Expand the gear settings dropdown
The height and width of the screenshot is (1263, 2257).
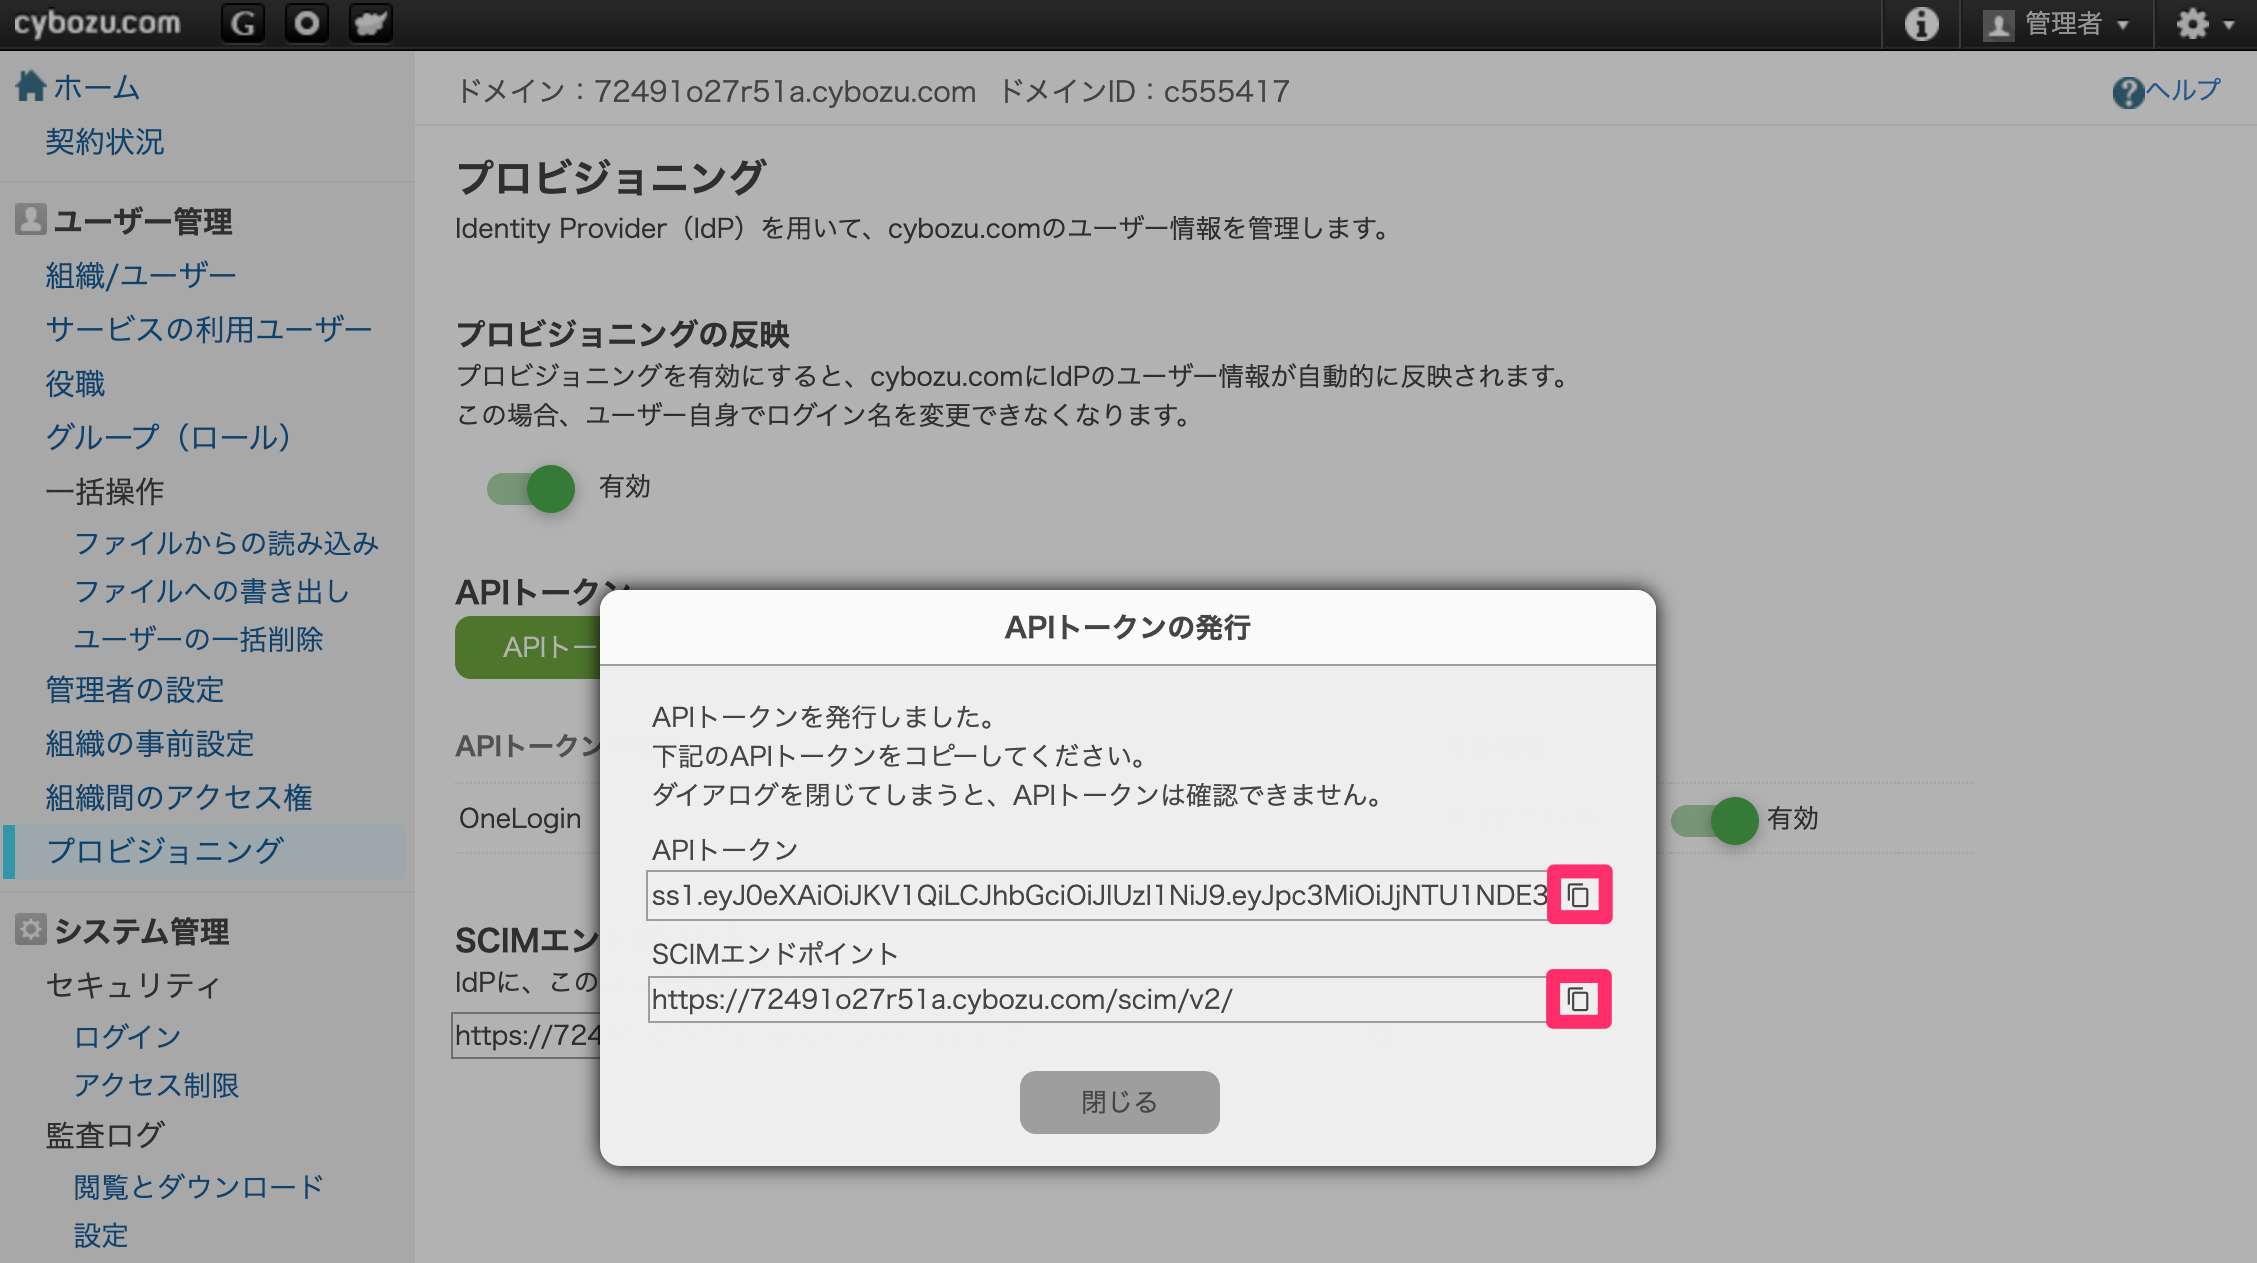[x=2205, y=23]
